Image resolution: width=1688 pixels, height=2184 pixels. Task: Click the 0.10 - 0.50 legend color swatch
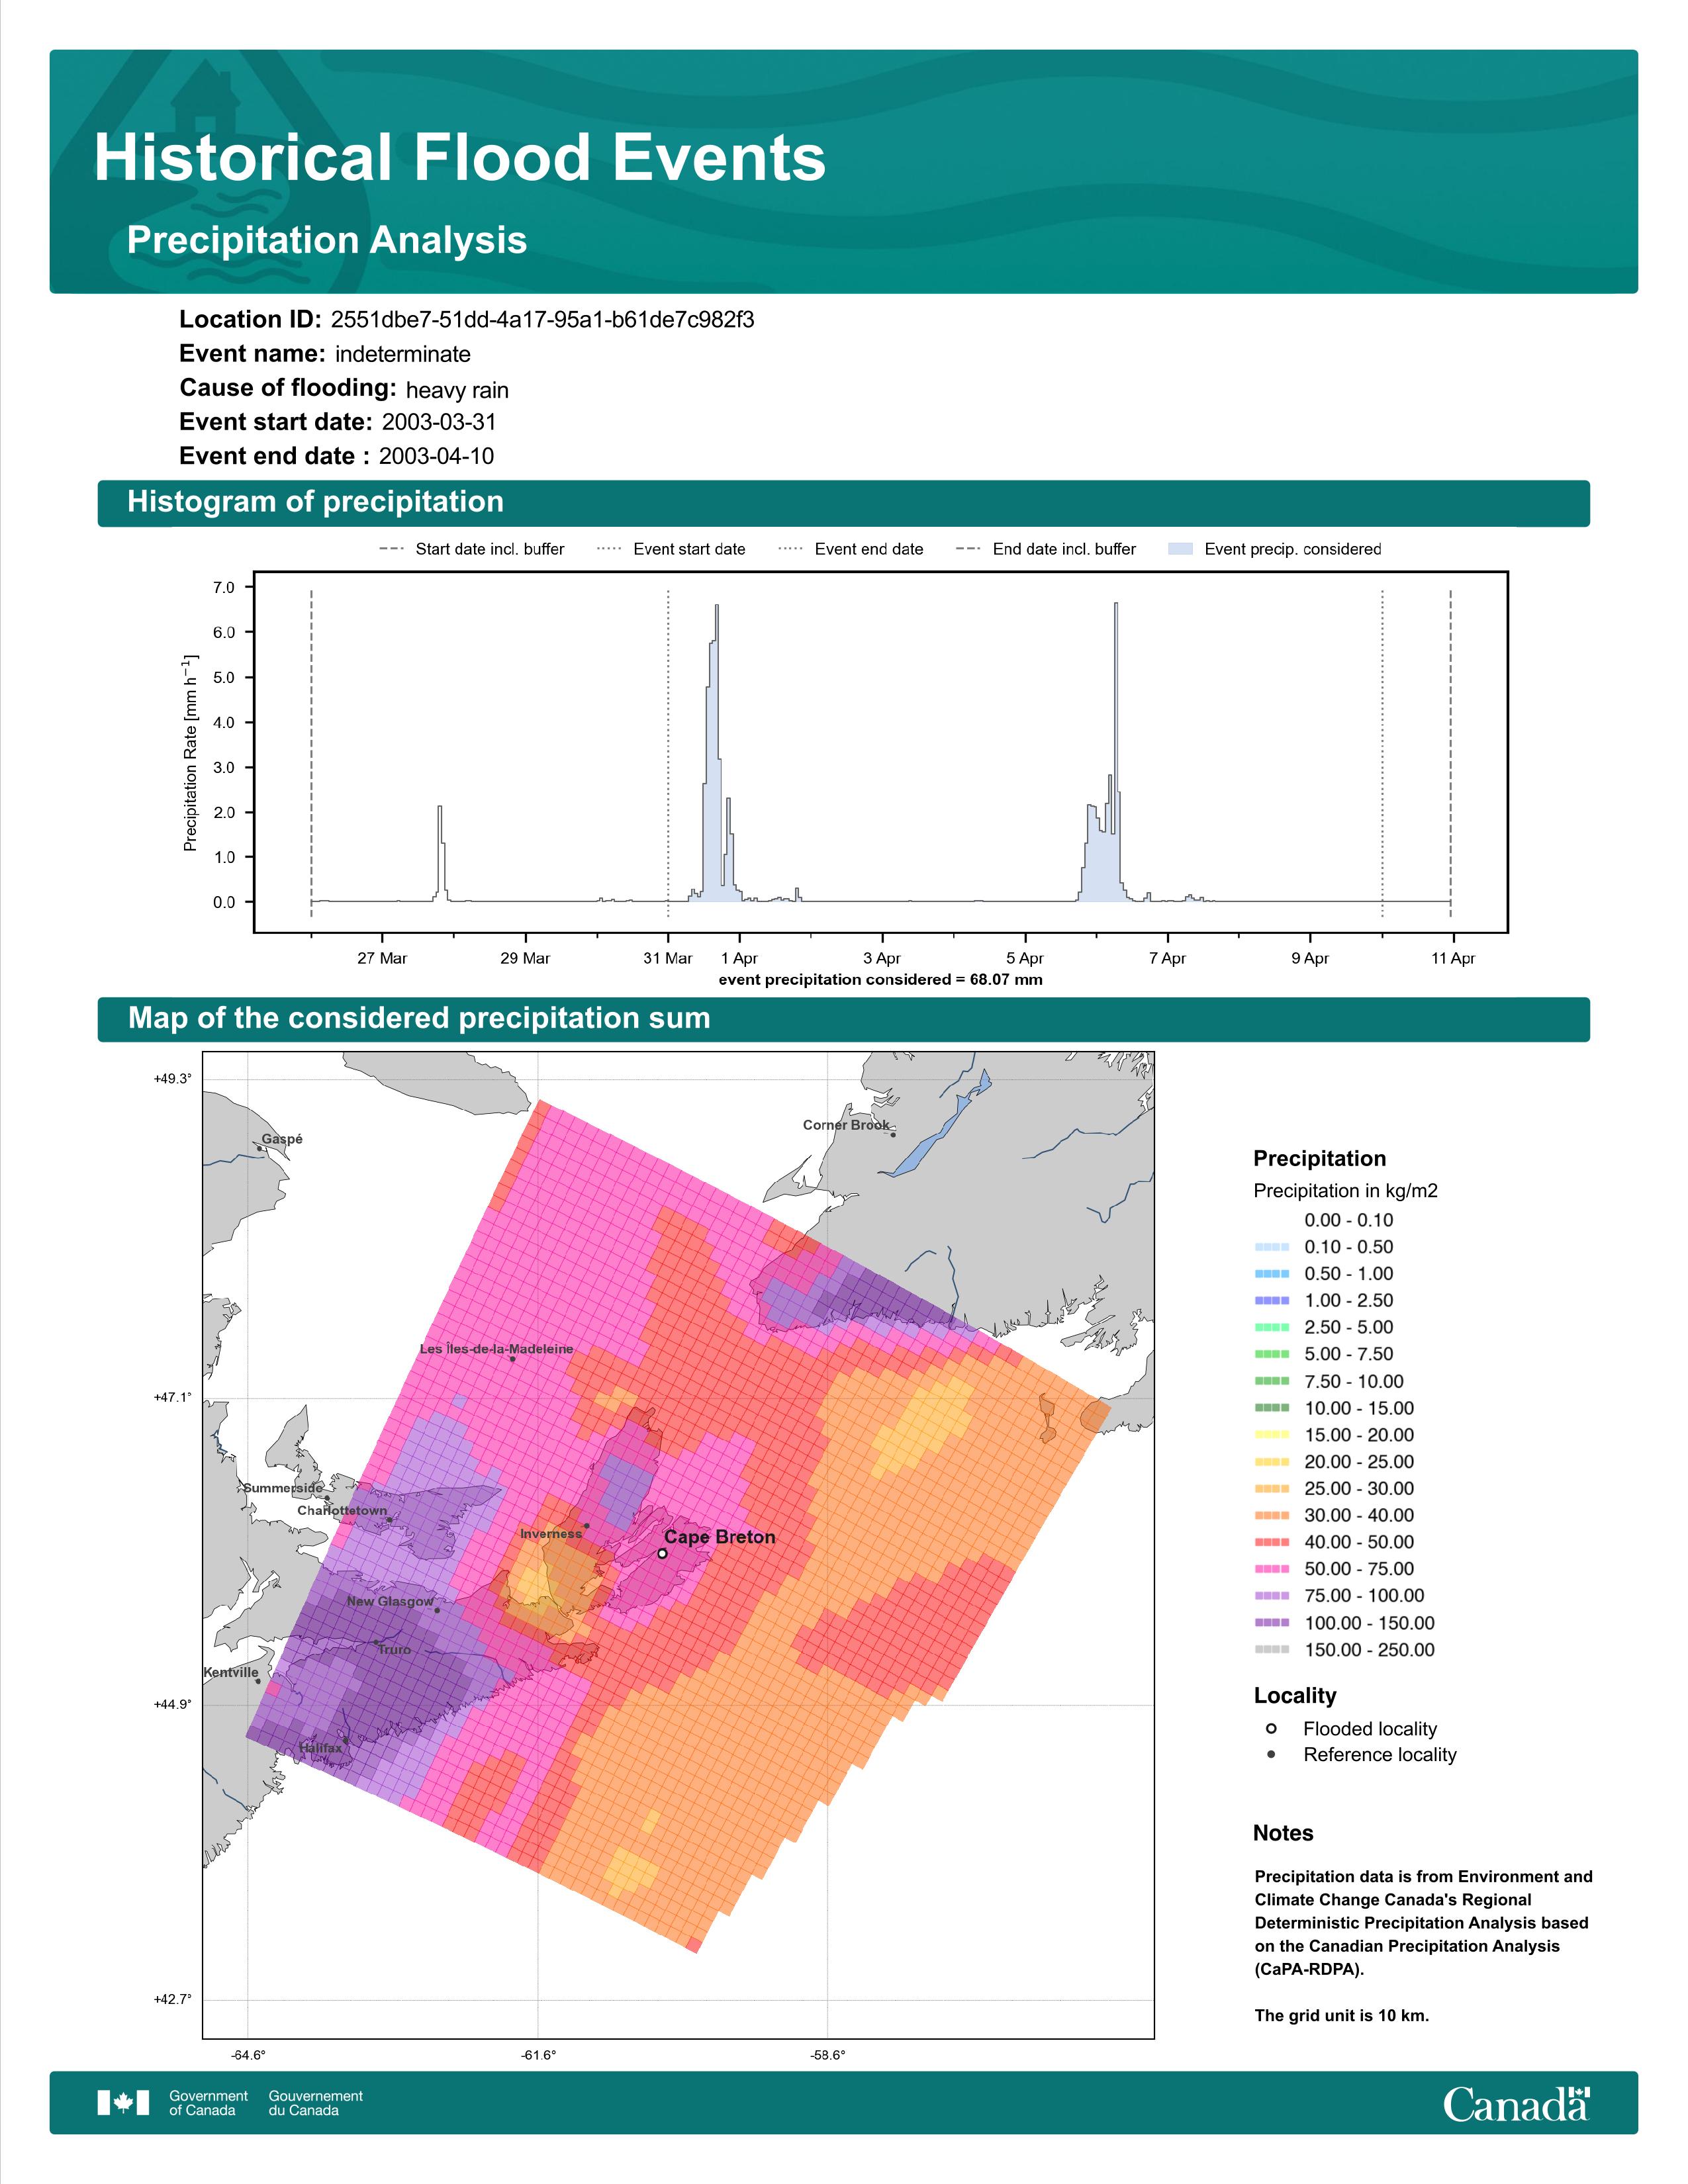tap(1272, 1247)
